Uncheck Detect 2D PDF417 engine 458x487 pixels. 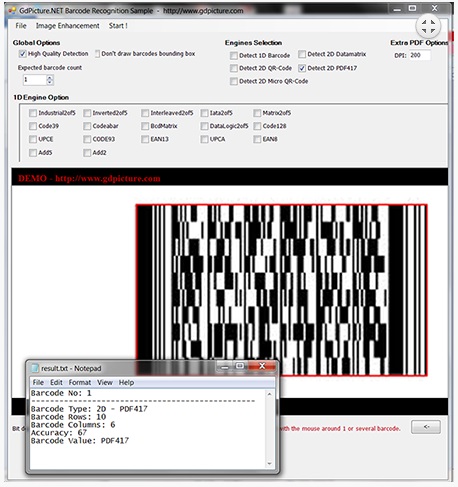pos(302,68)
